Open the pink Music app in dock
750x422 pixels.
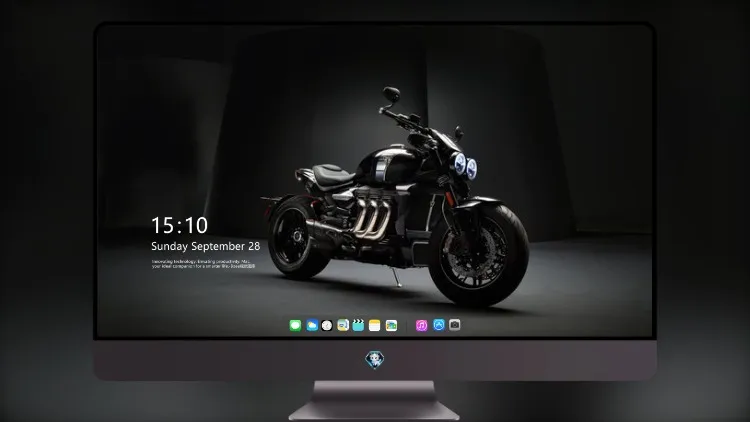click(421, 325)
